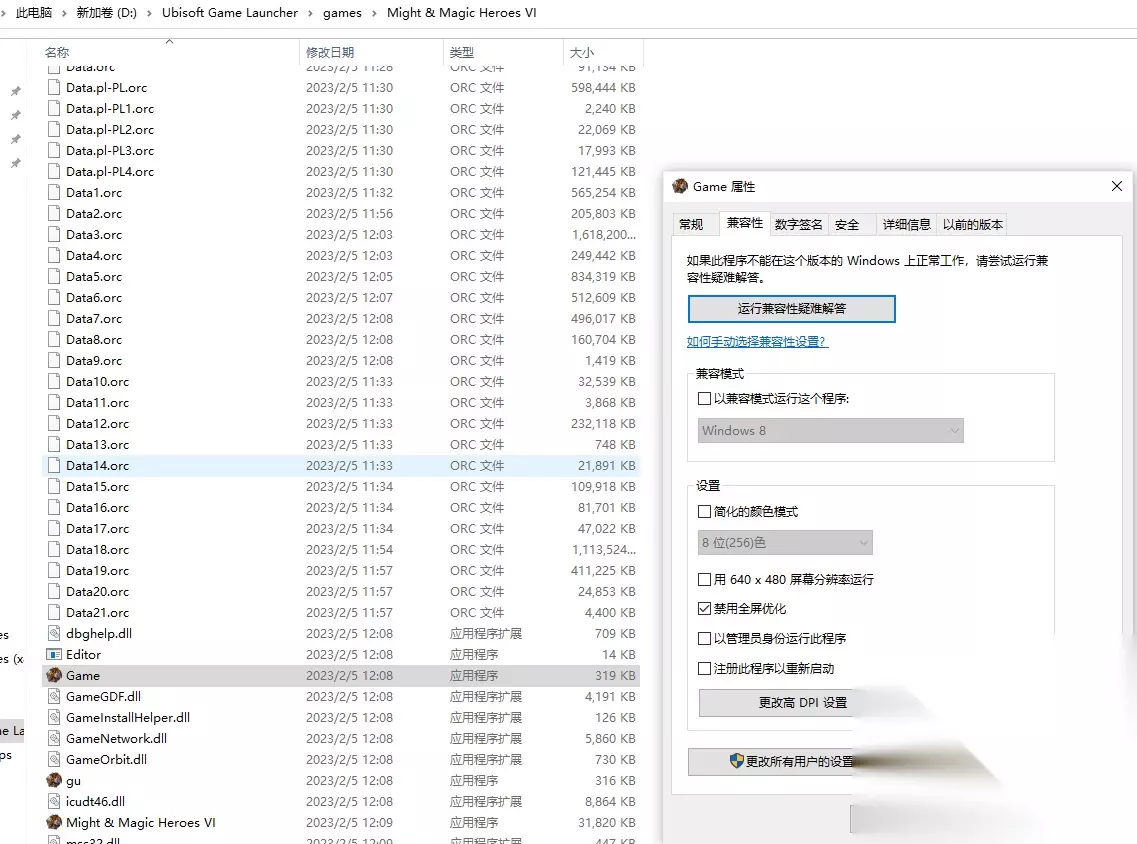This screenshot has width=1137, height=844.
Task: Enable 用 640 x 480 屏幕分辨率运行 checkbox
Action: (704, 579)
